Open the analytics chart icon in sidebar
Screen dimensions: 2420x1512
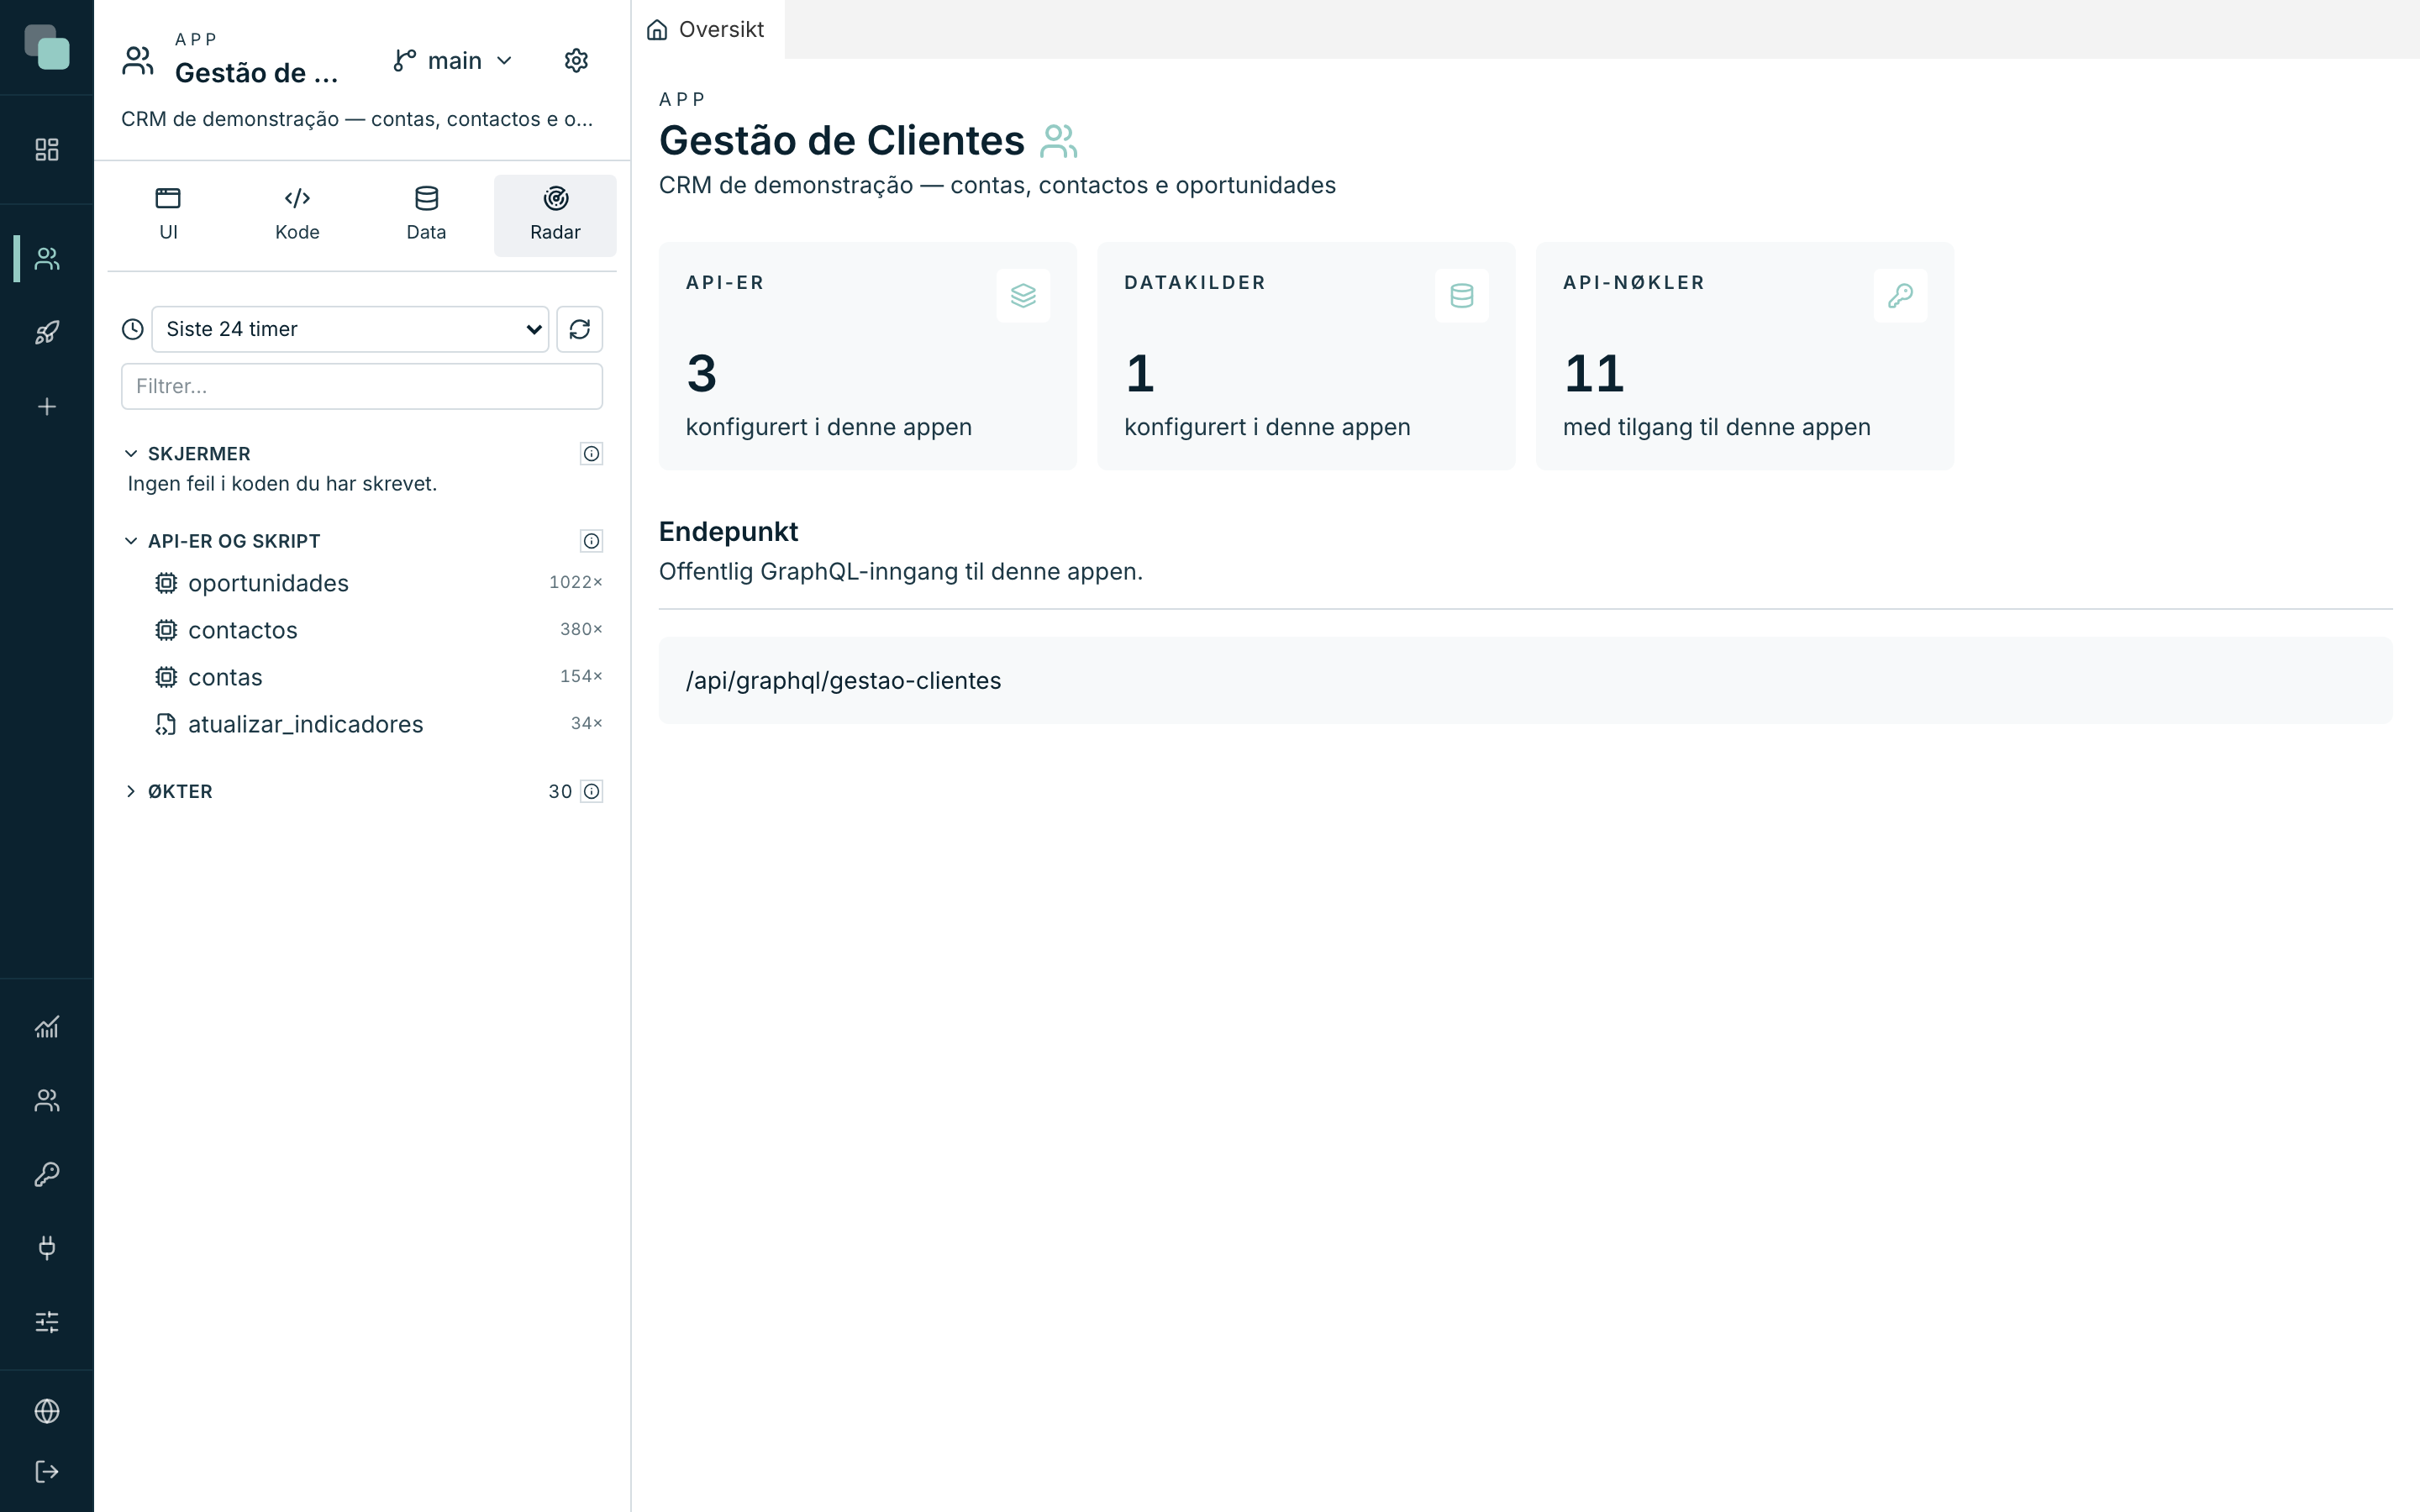click(x=47, y=1027)
